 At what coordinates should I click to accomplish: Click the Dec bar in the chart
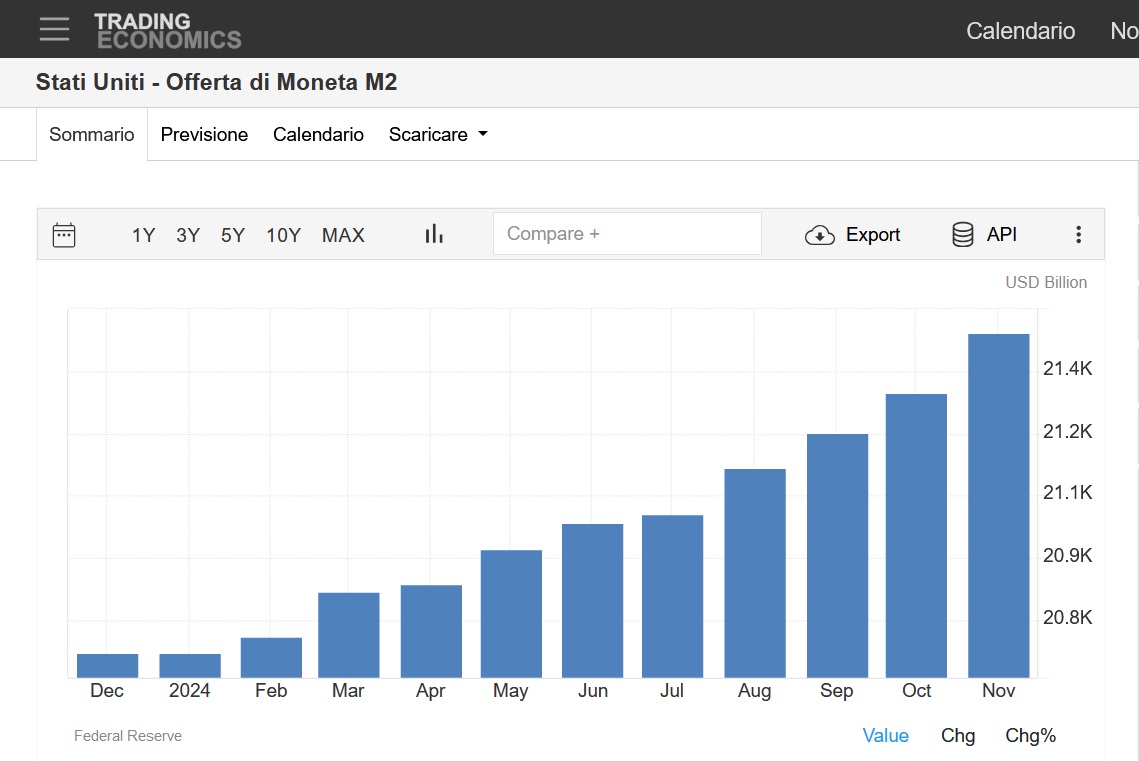click(108, 666)
